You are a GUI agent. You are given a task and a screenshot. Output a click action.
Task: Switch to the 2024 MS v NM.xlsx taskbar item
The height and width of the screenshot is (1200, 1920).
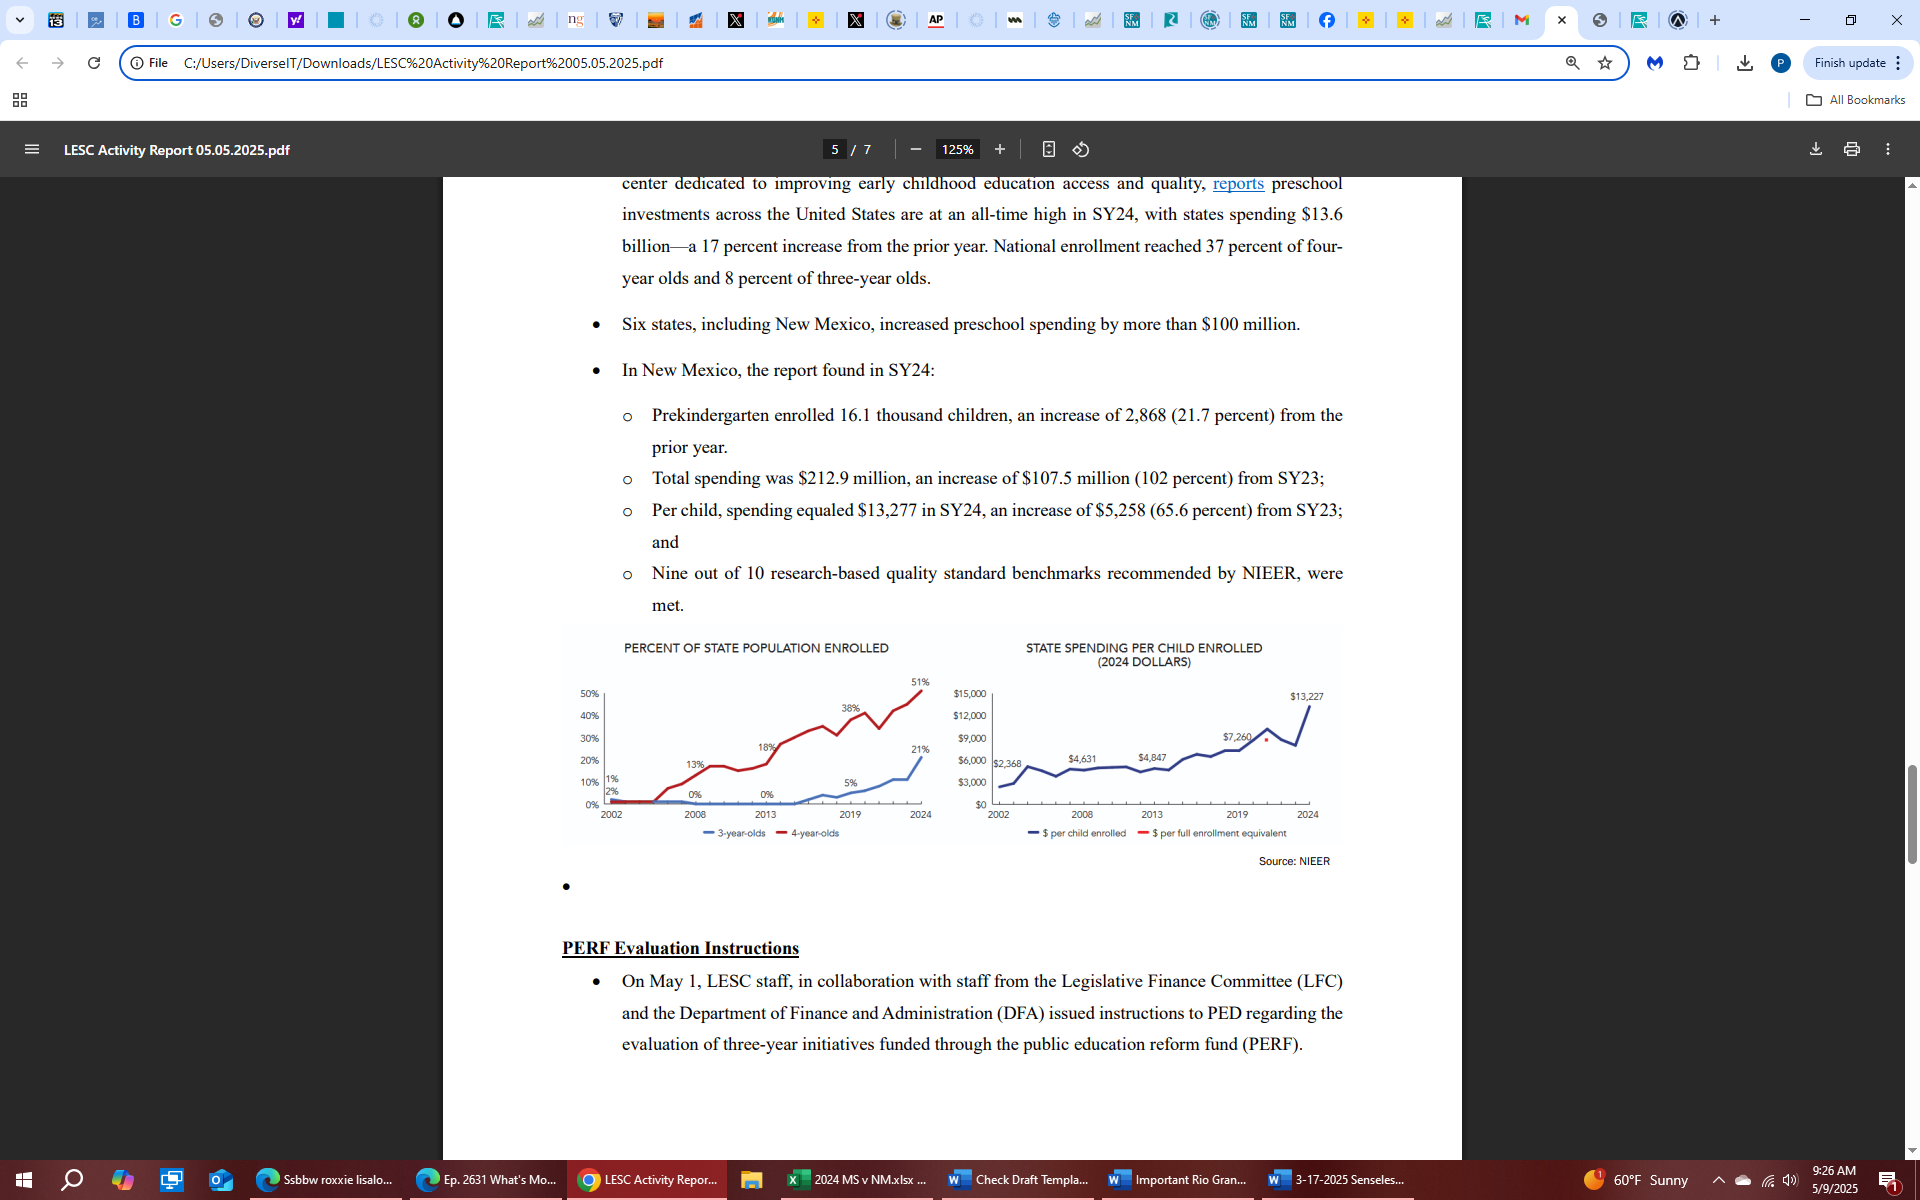857,1180
